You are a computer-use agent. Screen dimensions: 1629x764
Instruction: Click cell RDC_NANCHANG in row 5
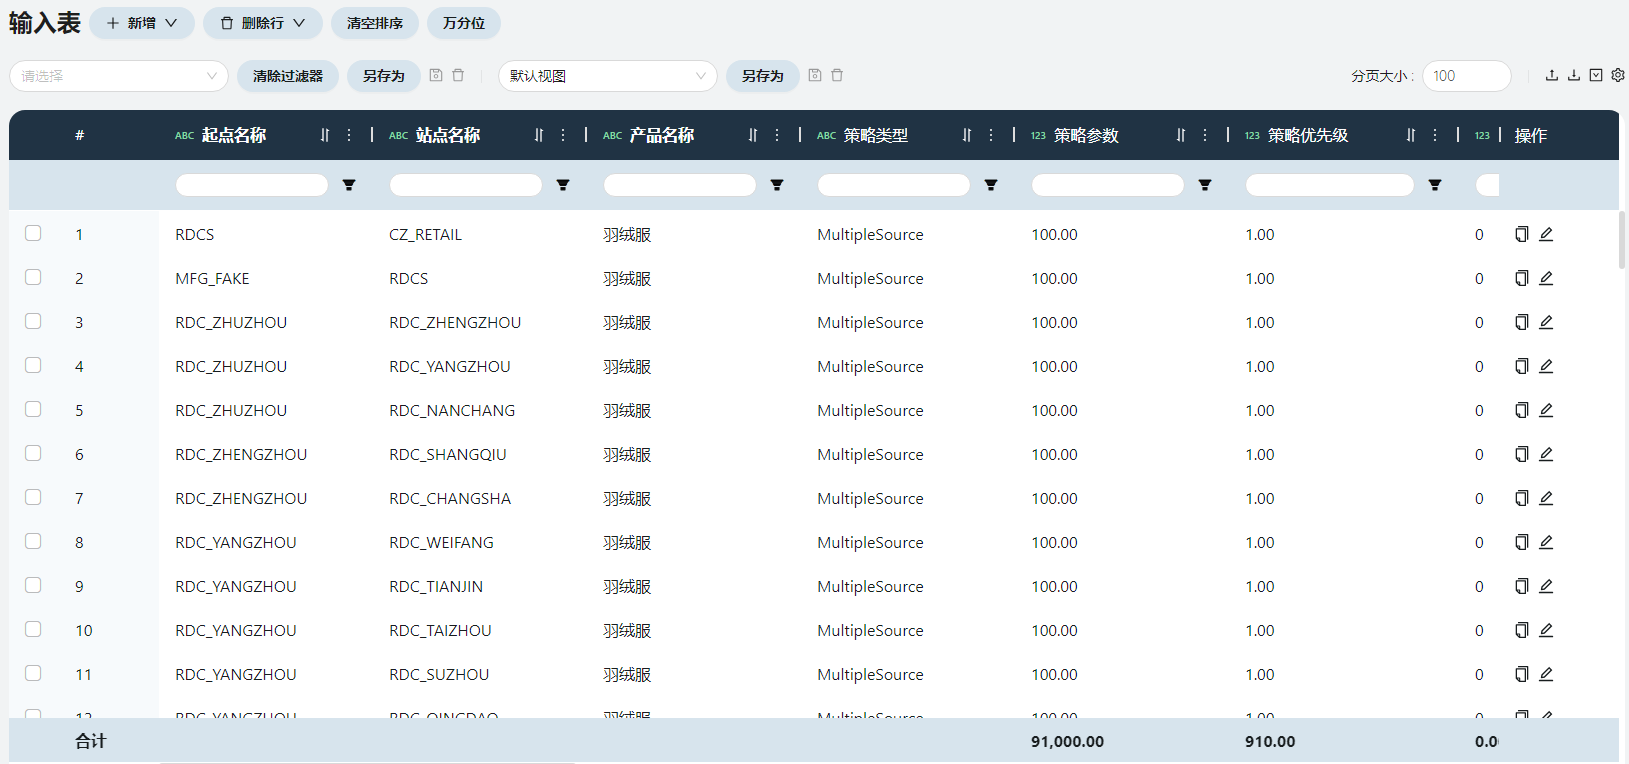[x=452, y=411]
